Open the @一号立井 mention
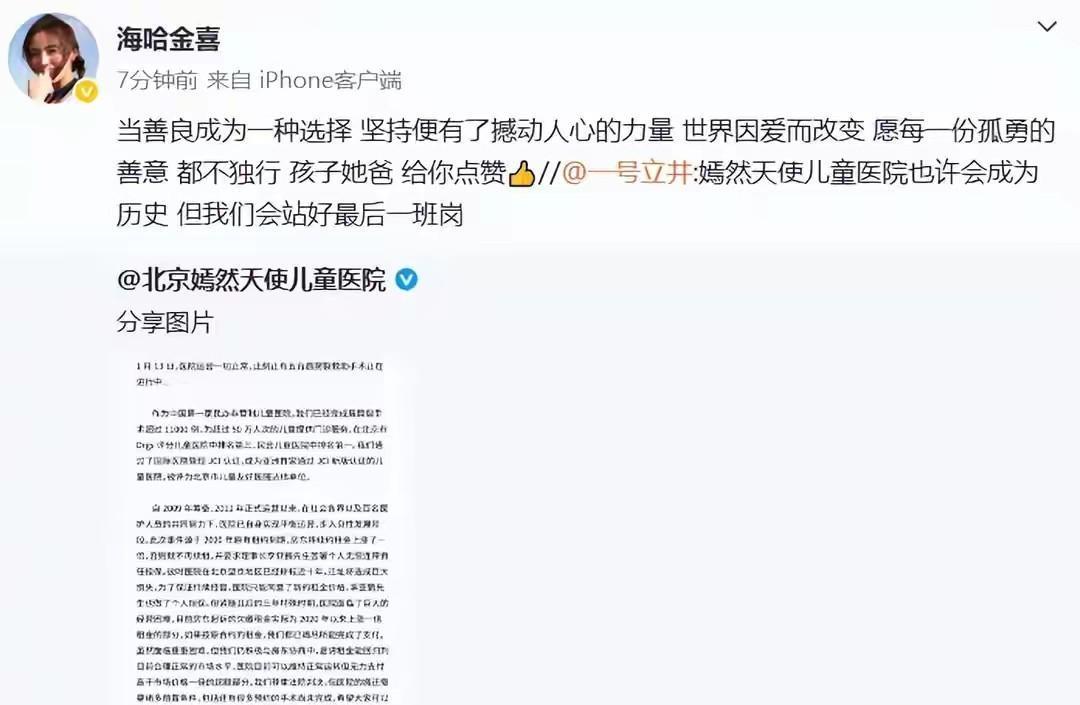Screen dimensions: 1080x705 pyautogui.click(x=627, y=172)
